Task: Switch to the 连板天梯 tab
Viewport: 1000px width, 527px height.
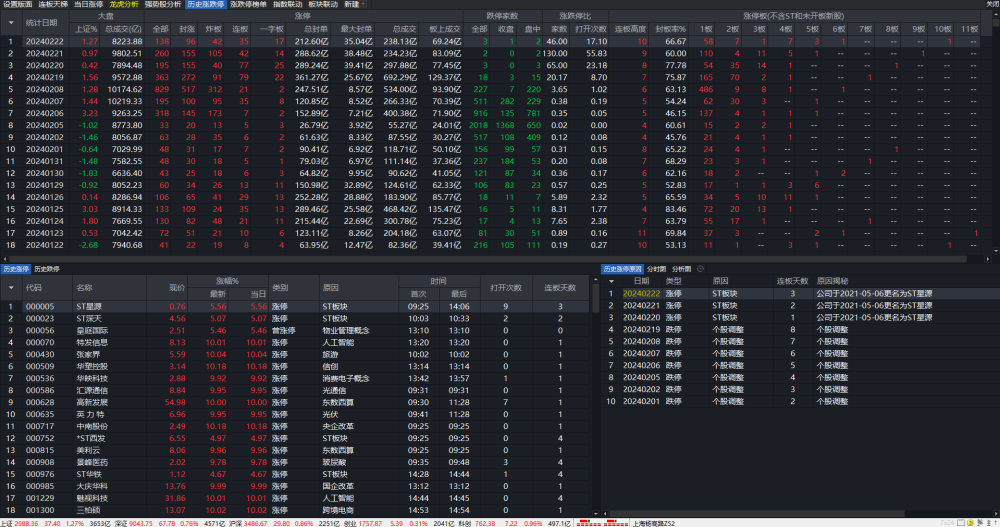Action: click(x=53, y=4)
